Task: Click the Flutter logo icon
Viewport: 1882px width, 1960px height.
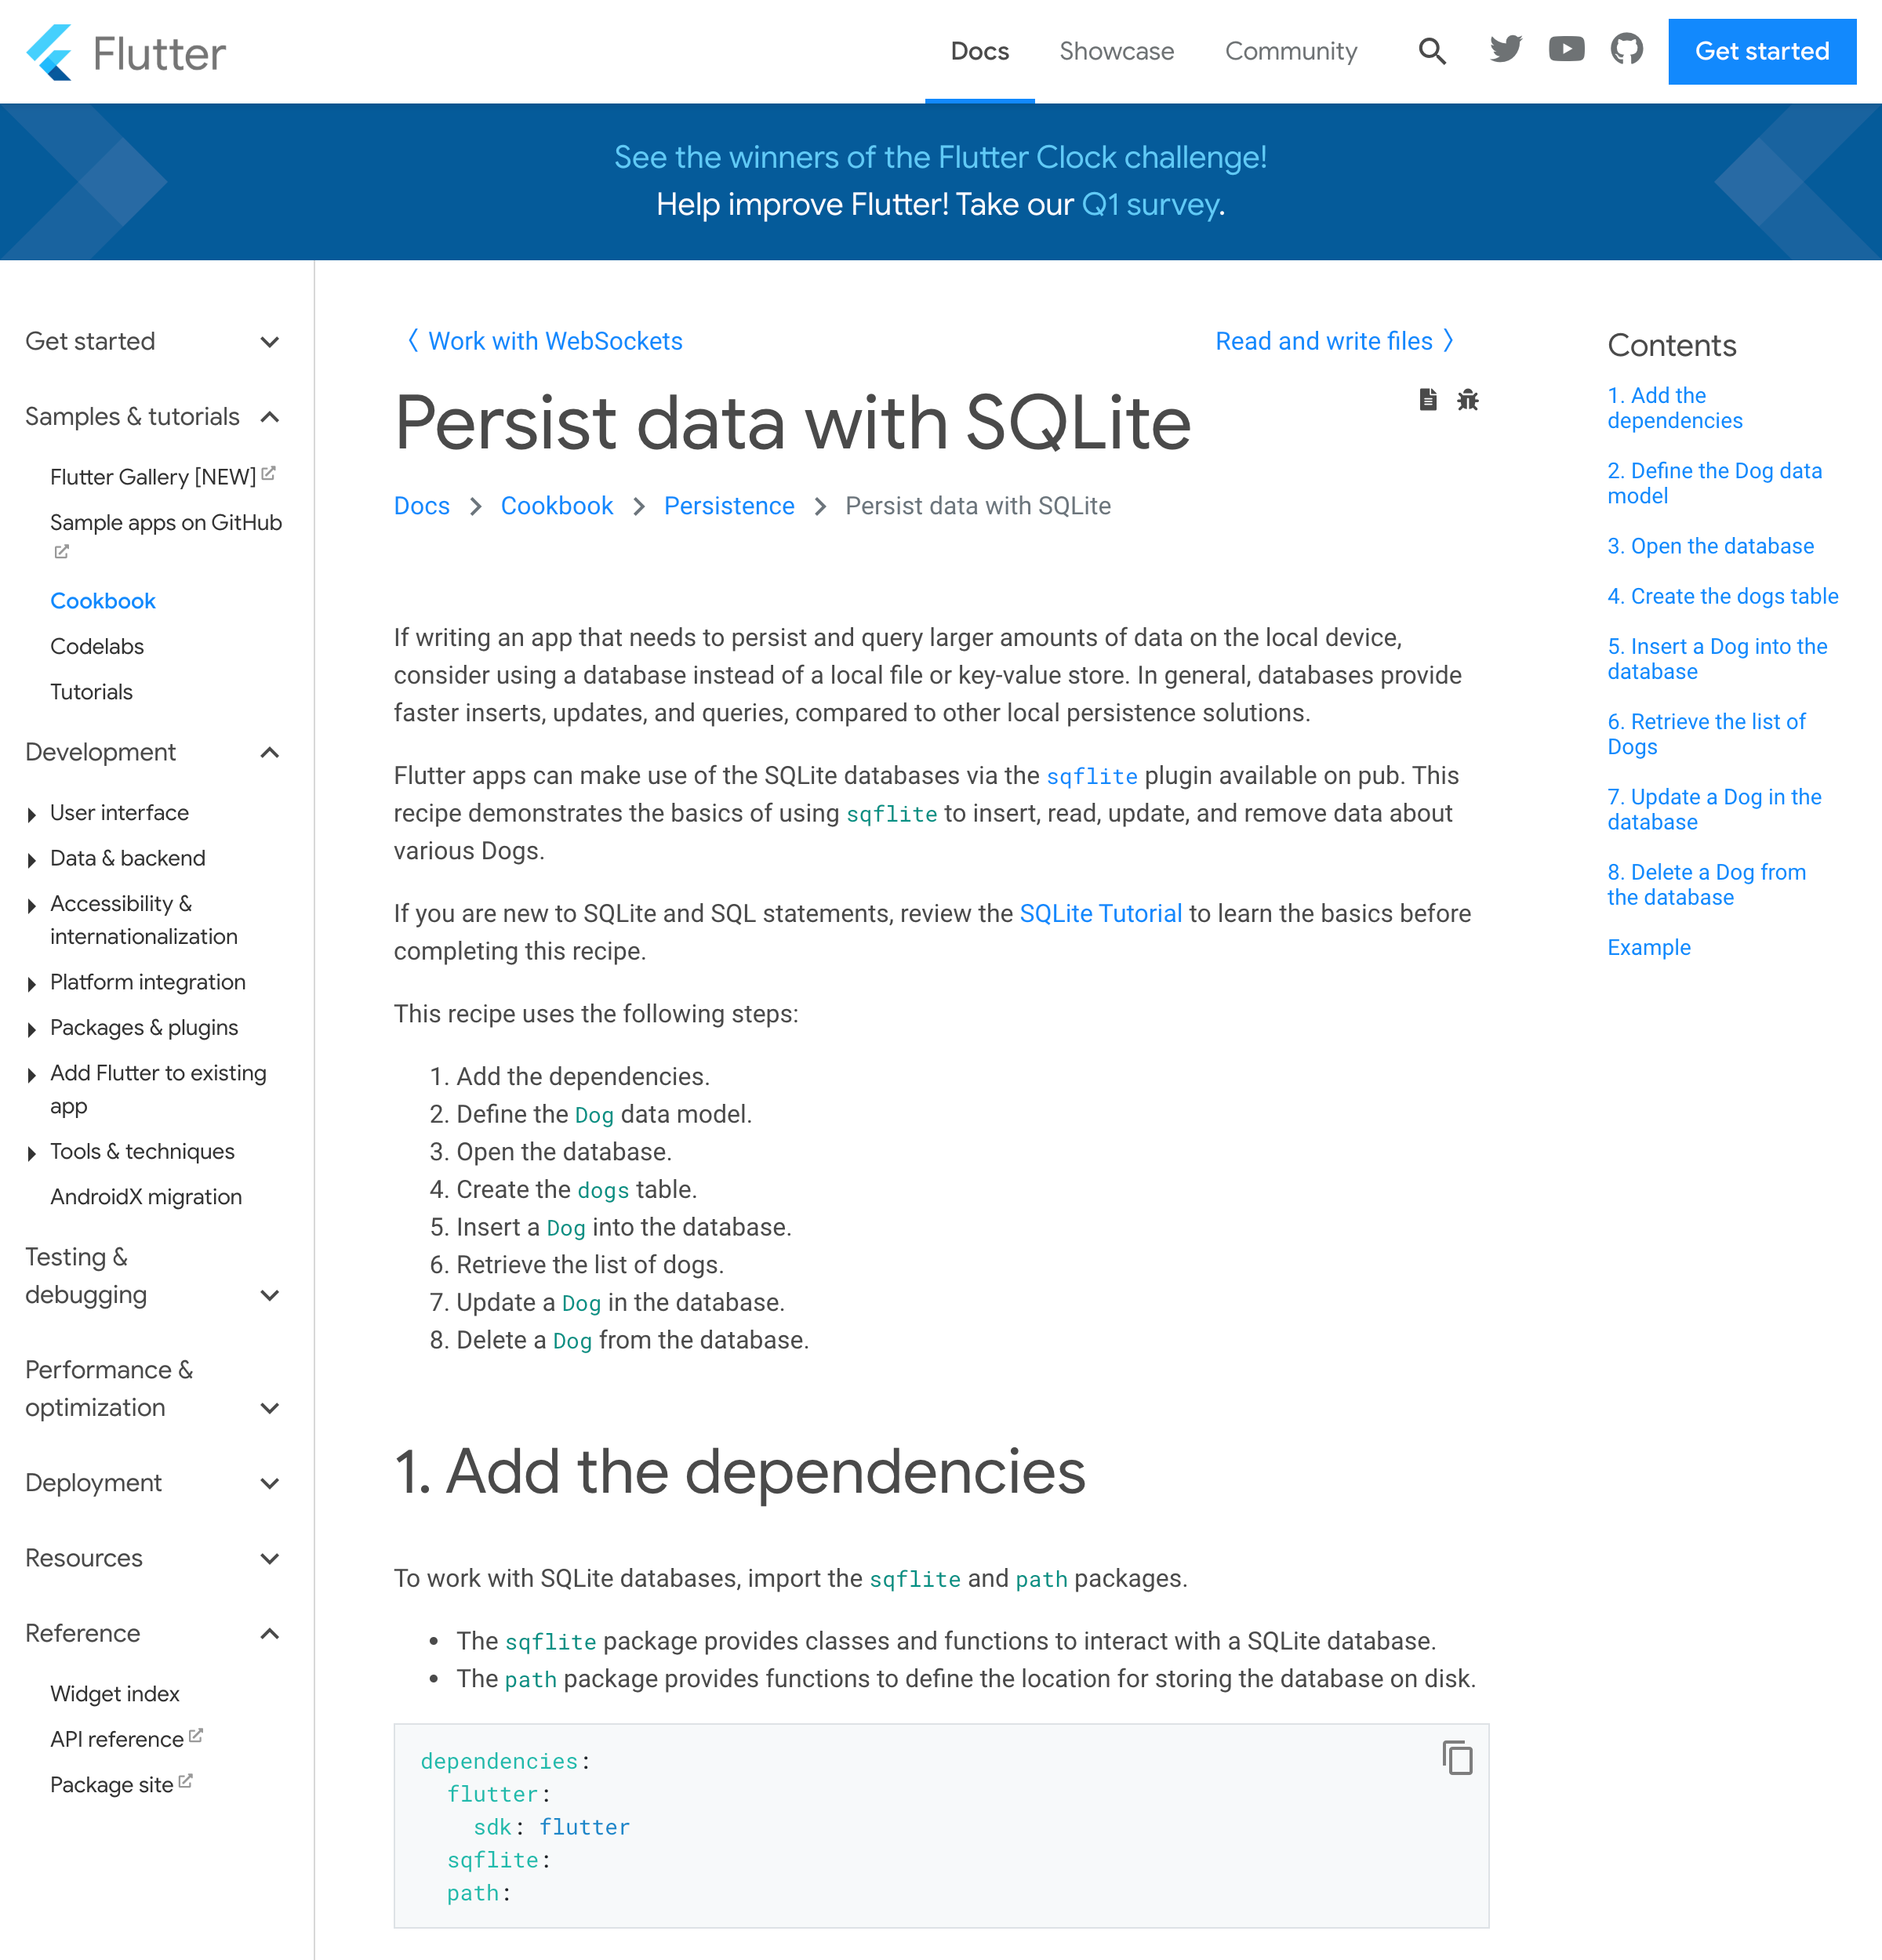Action: 49,52
